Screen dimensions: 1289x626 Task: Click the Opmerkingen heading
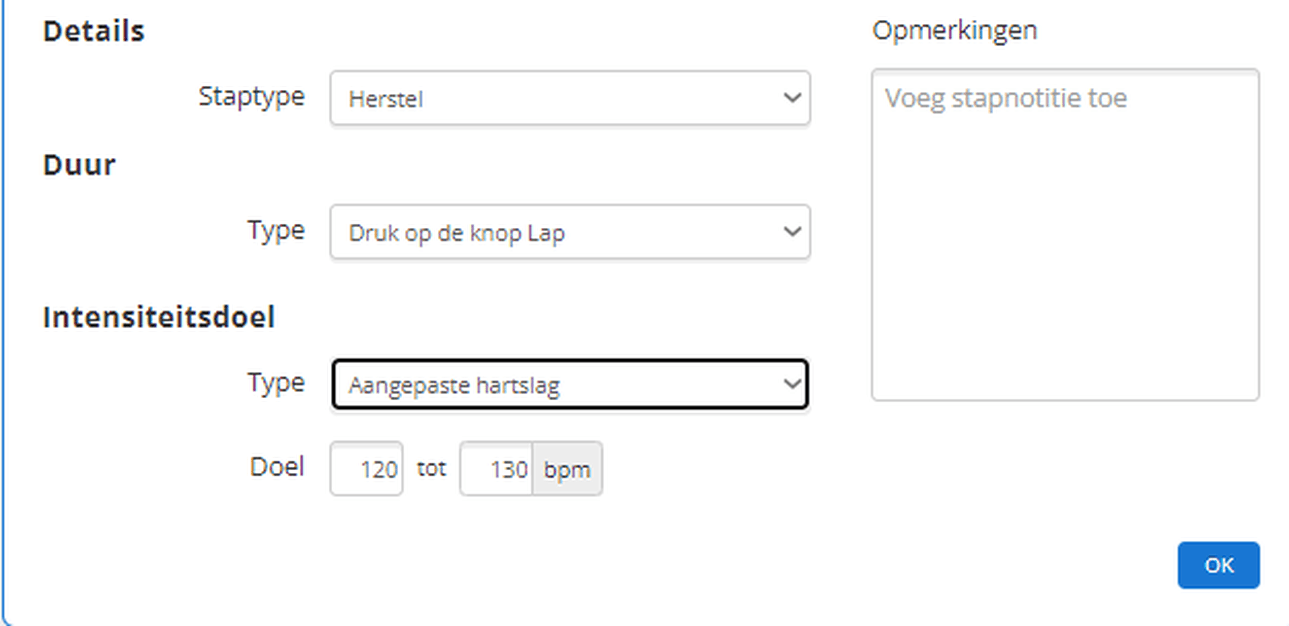click(x=954, y=30)
